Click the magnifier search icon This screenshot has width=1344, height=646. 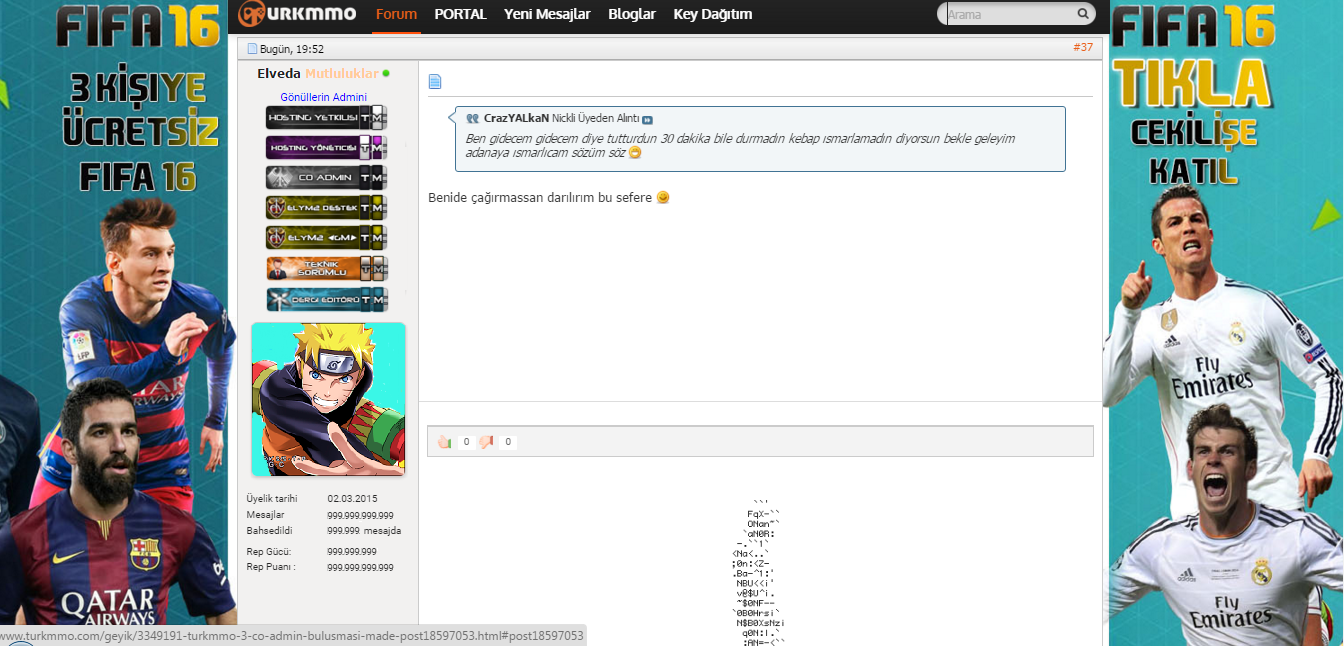click(x=1083, y=14)
